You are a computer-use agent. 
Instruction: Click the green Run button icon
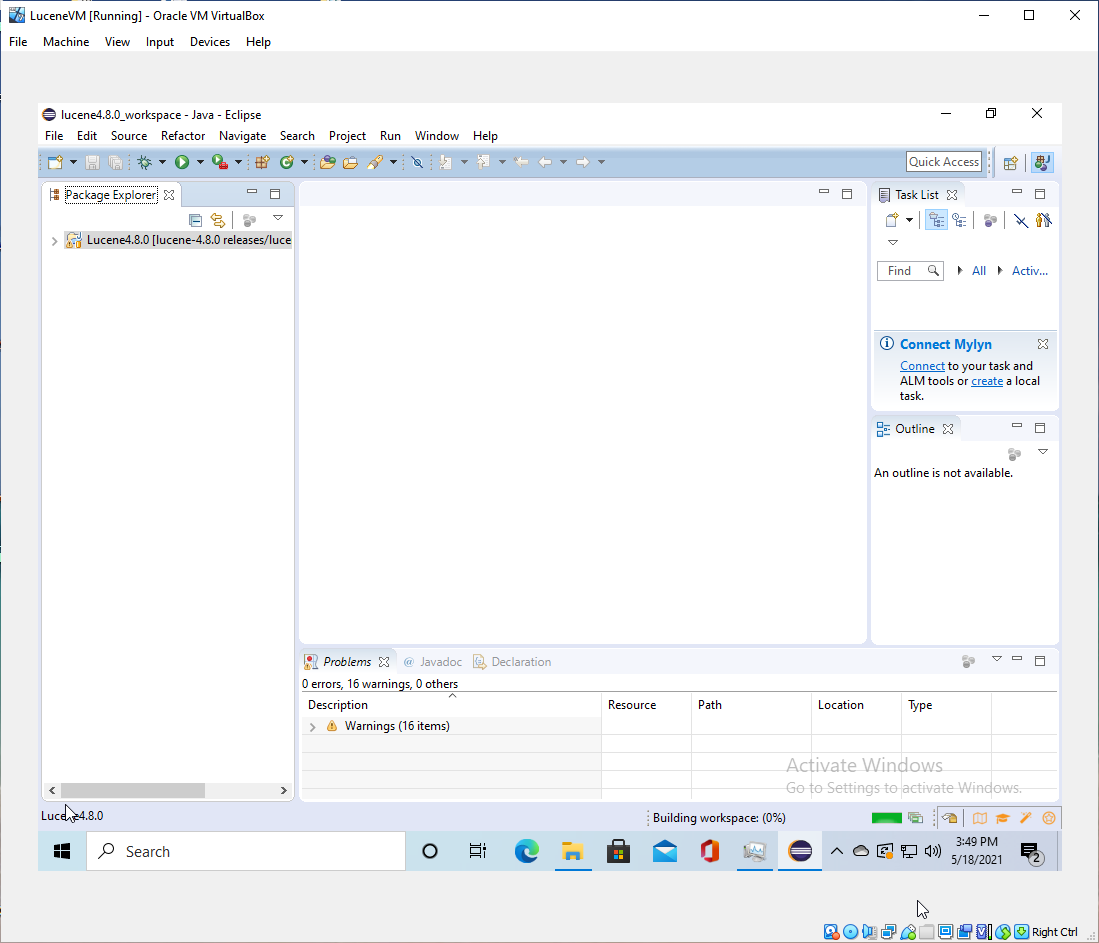[182, 162]
